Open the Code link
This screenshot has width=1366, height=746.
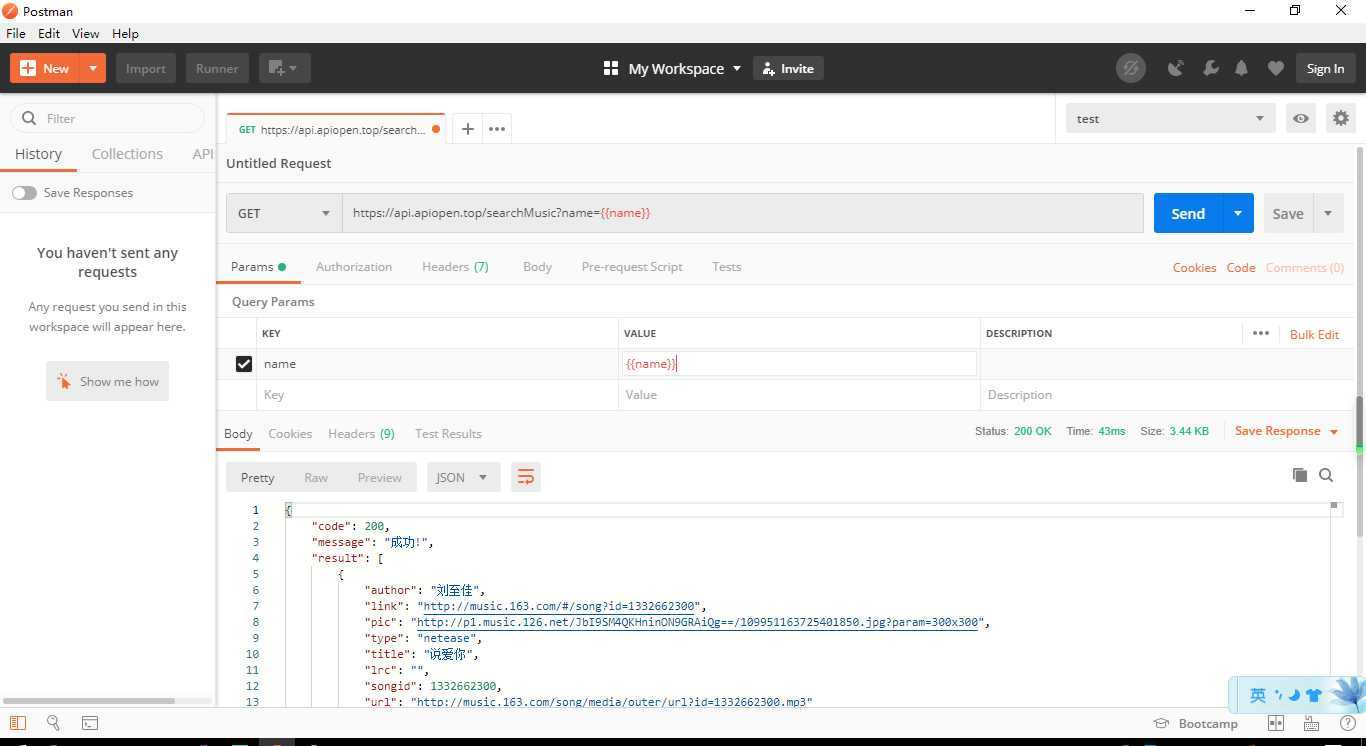tap(1241, 268)
